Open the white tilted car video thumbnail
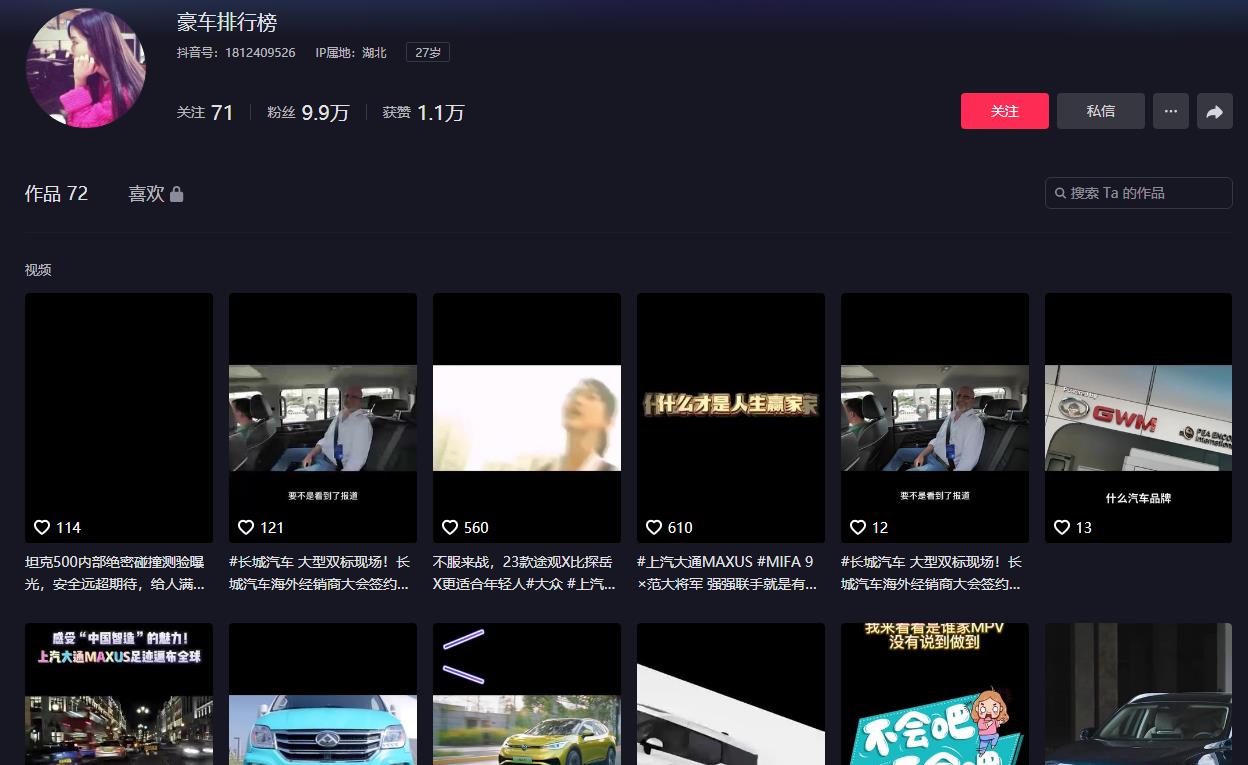The width and height of the screenshot is (1248, 765). click(x=731, y=694)
